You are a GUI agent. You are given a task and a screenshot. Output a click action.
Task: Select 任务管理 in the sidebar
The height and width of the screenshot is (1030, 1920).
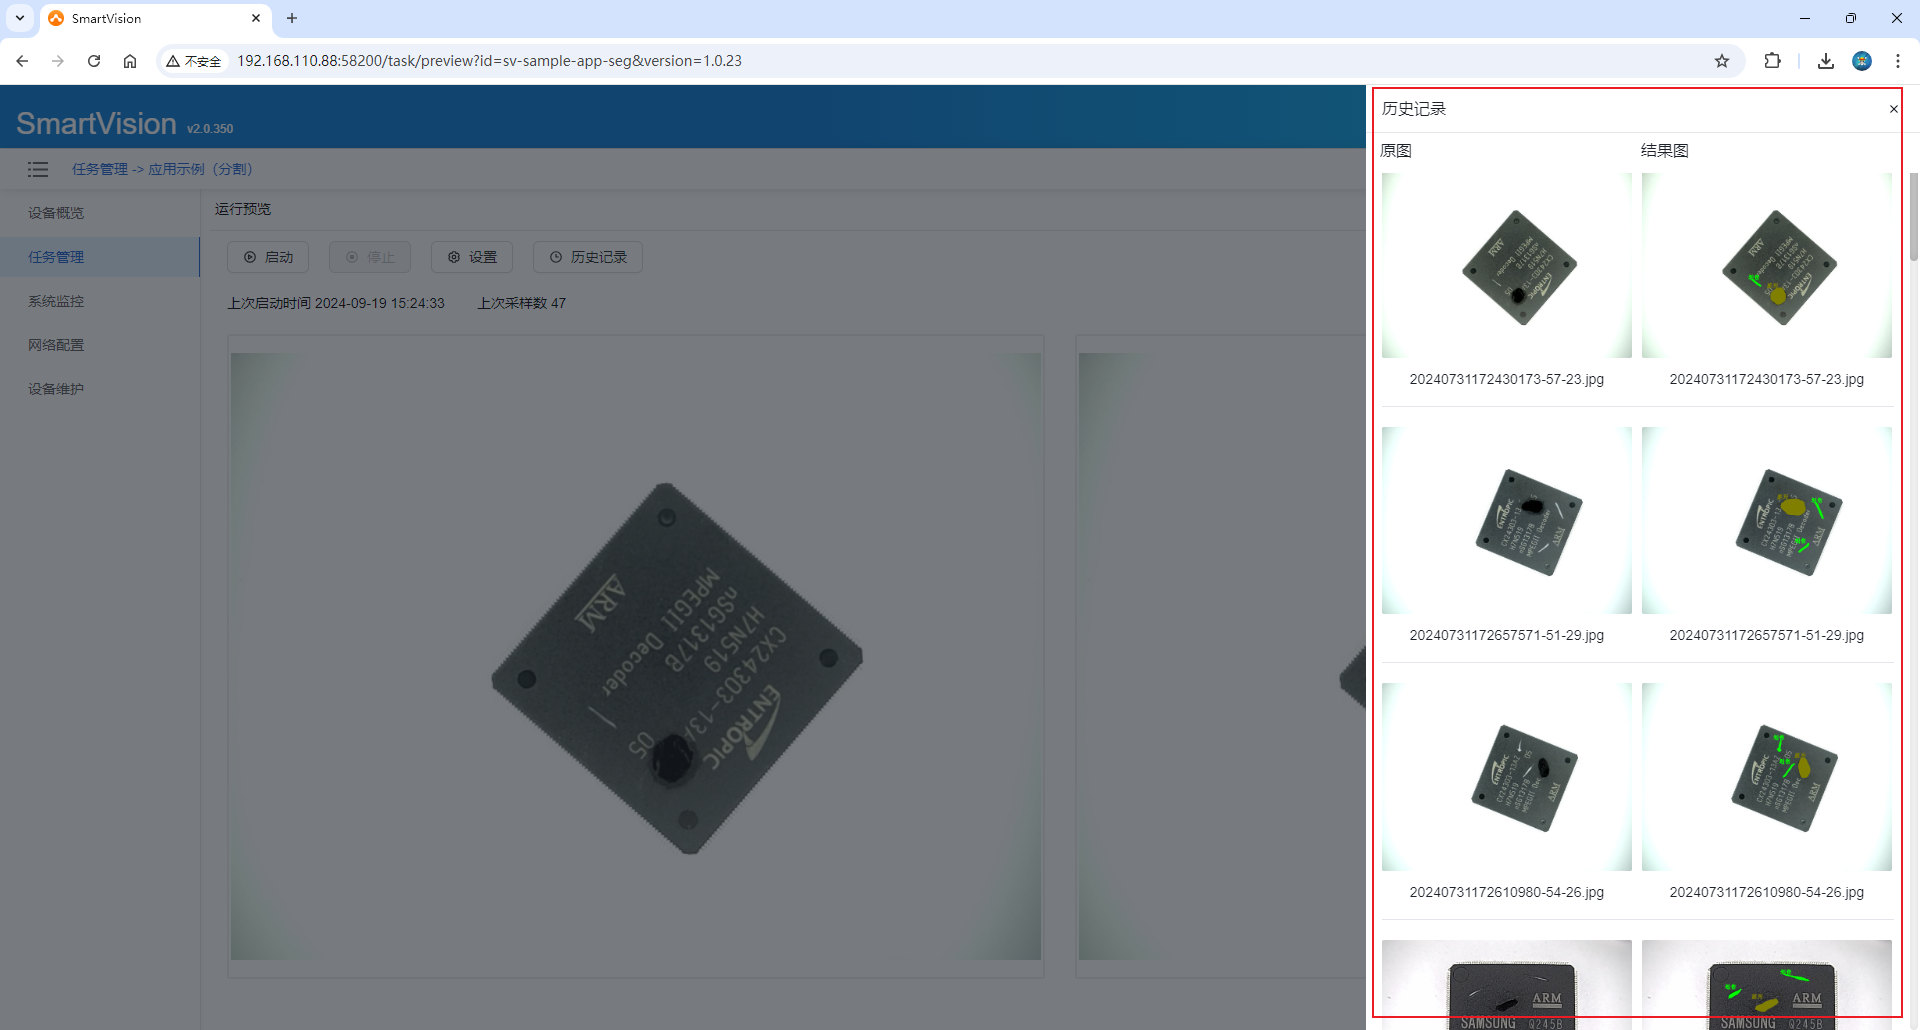[100, 257]
